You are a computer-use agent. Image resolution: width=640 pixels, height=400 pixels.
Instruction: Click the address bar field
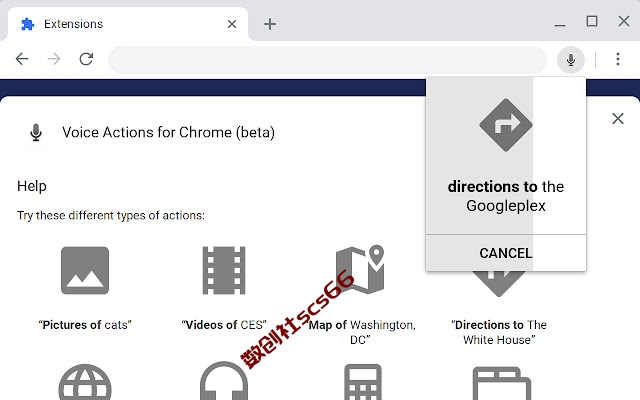(327, 60)
